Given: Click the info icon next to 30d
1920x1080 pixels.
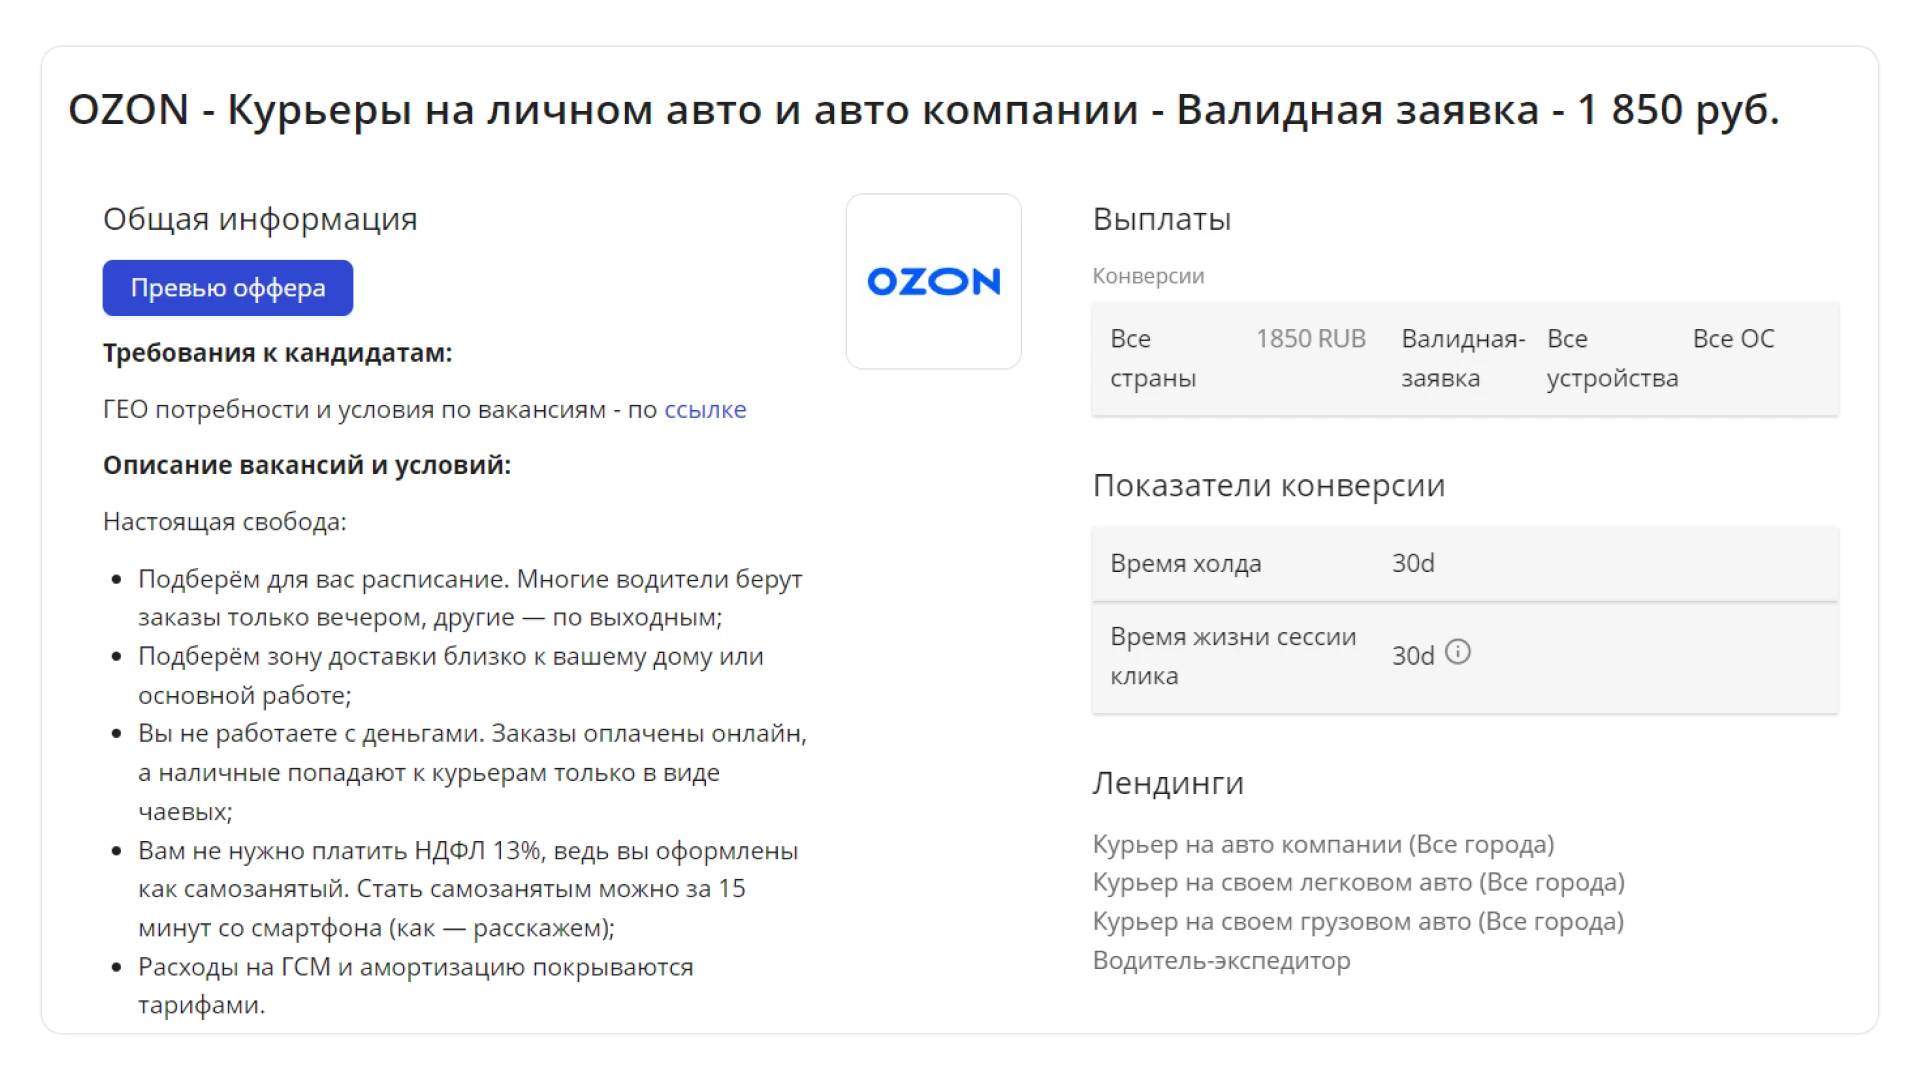Looking at the screenshot, I should (1458, 652).
